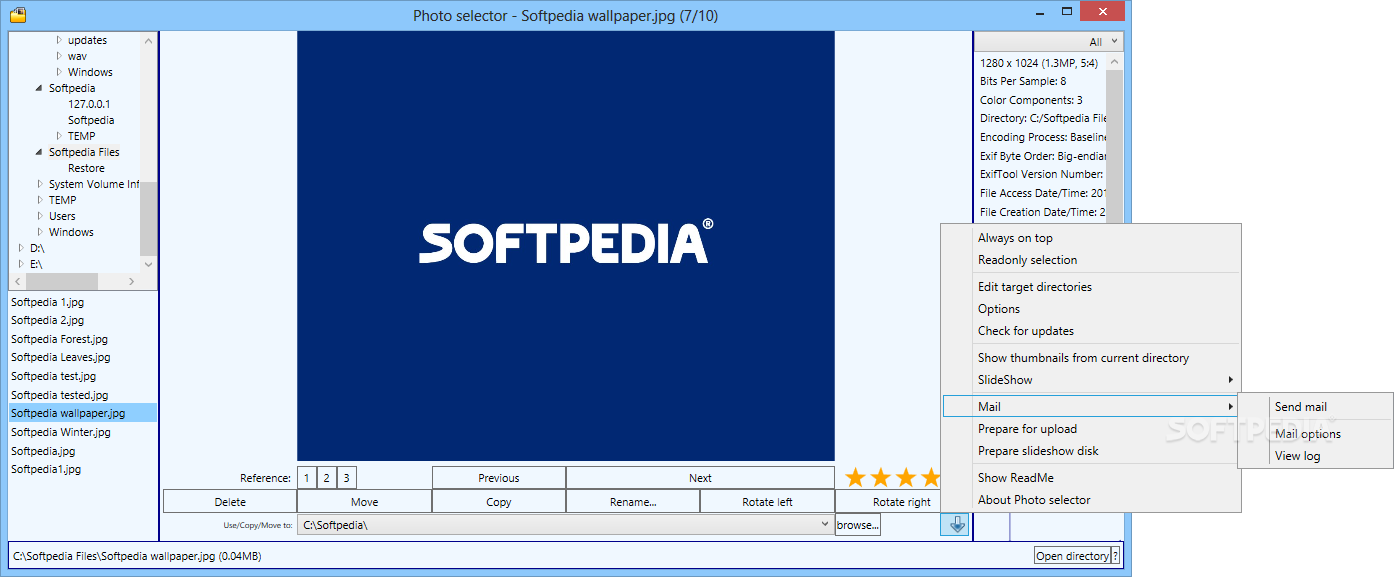Expand the wav folder node

(59, 56)
